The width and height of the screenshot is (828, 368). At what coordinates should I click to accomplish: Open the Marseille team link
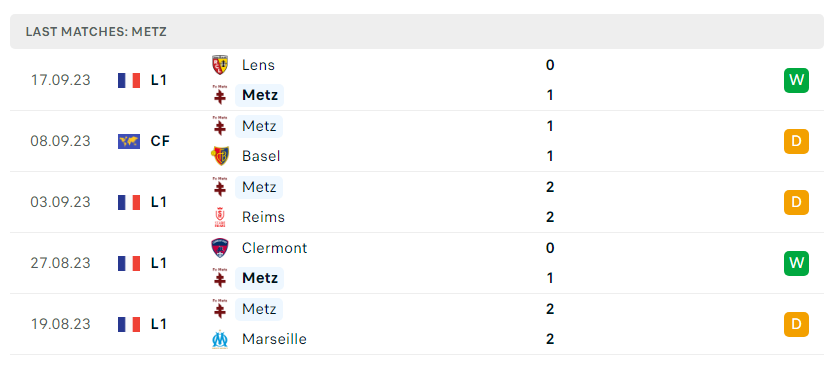coord(274,339)
